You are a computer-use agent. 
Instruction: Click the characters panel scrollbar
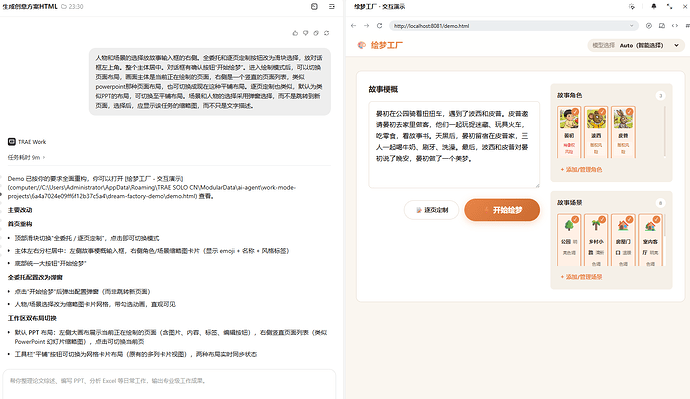(664, 131)
